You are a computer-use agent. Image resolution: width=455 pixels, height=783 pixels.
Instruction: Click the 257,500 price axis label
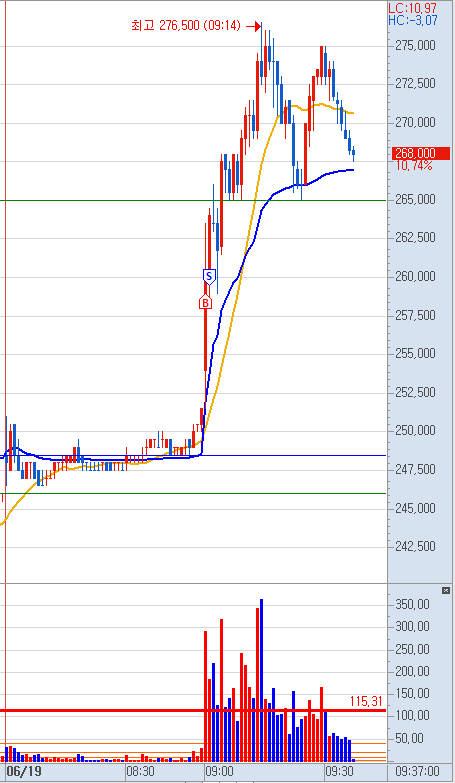415,315
